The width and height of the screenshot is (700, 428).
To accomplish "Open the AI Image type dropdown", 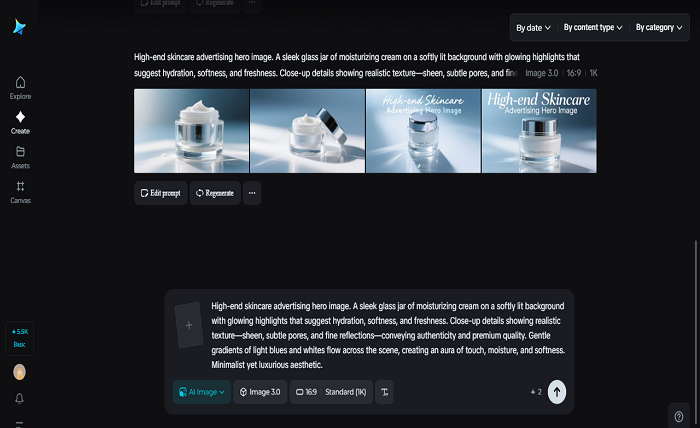I will (x=202, y=392).
